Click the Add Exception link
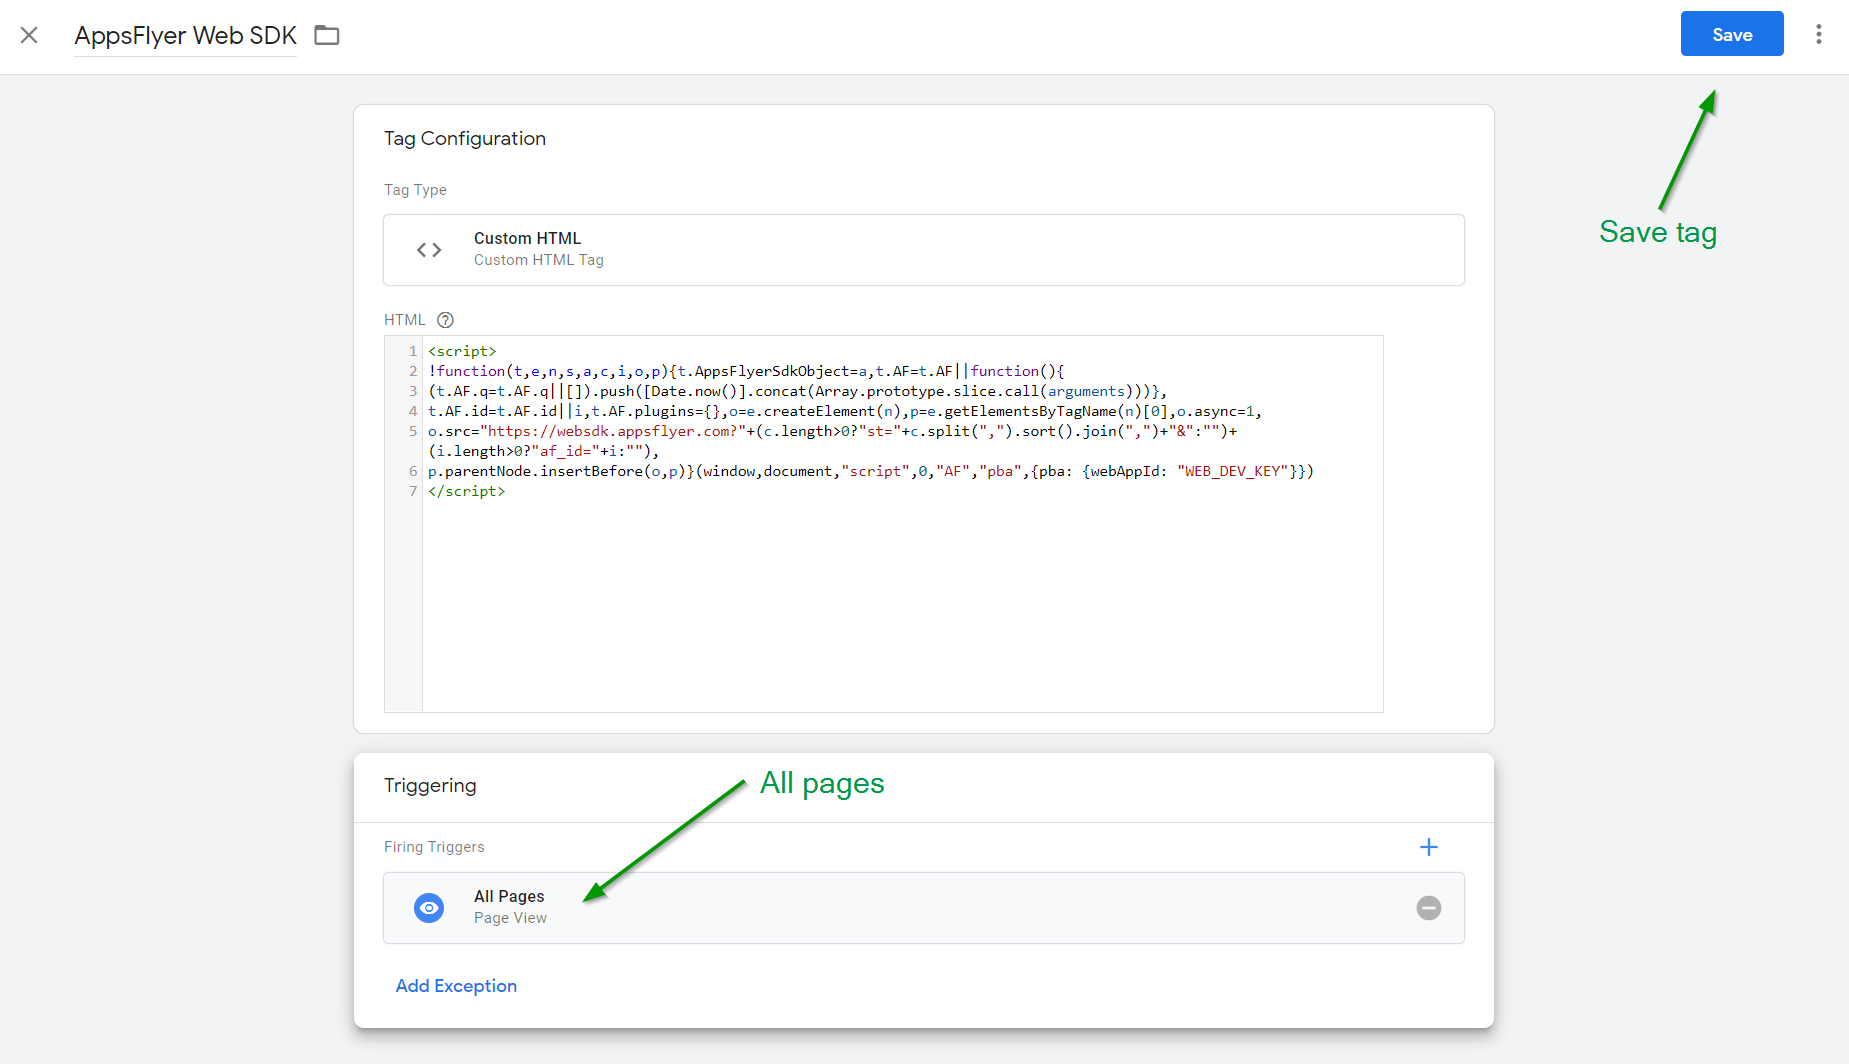The width and height of the screenshot is (1849, 1064). [456, 986]
